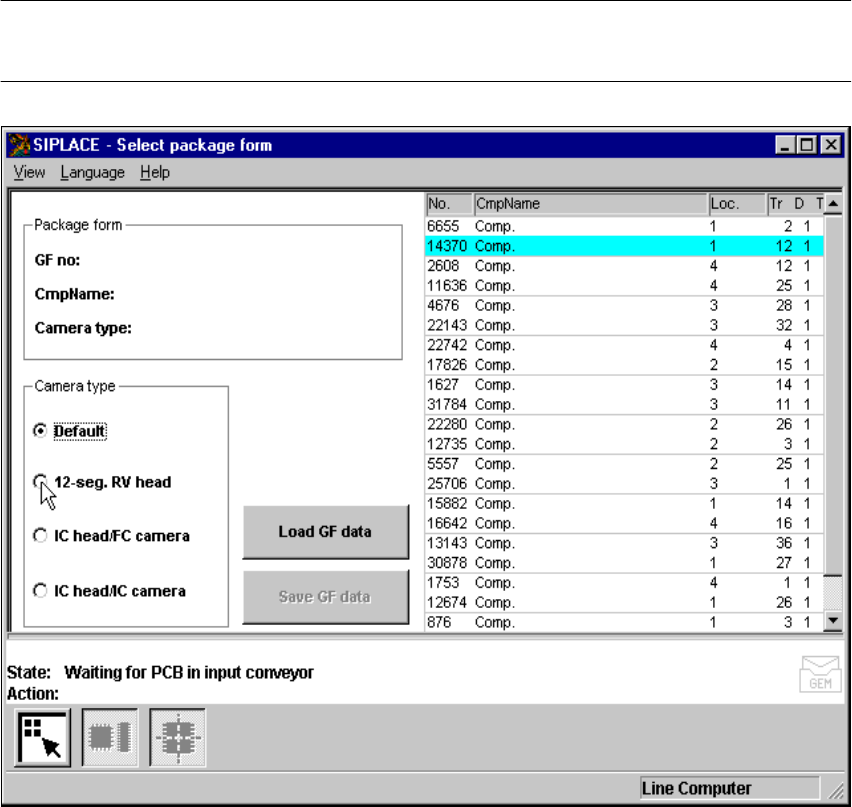Image resolution: width=852 pixels, height=807 pixels.
Task: Choose the 12-seg. RV head option
Action: pyautogui.click(x=40, y=482)
